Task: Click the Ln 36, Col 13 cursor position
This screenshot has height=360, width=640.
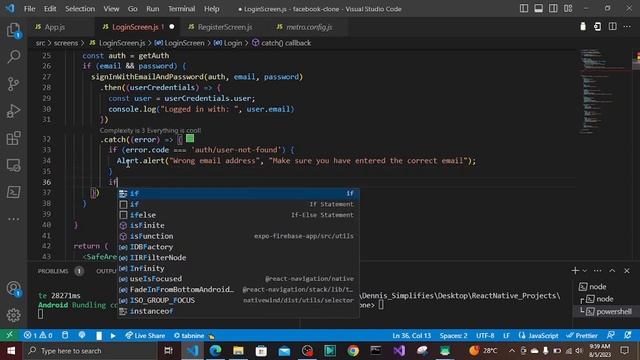Action: click(411, 336)
